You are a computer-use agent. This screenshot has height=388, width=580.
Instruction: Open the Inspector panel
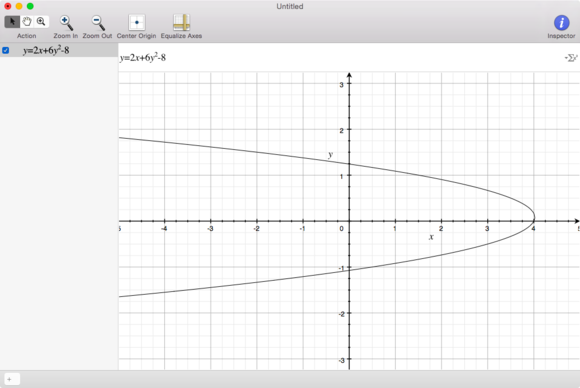point(561,23)
